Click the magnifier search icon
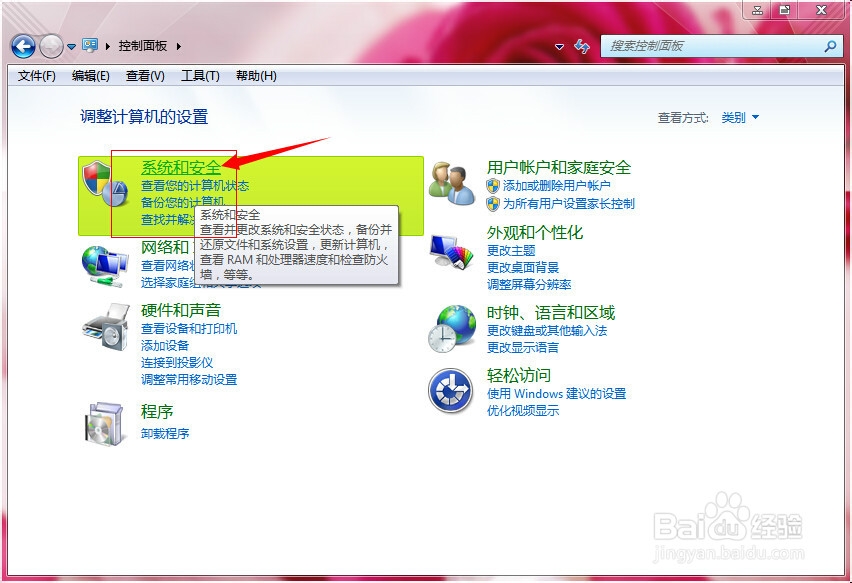The image size is (852, 583). coord(830,46)
